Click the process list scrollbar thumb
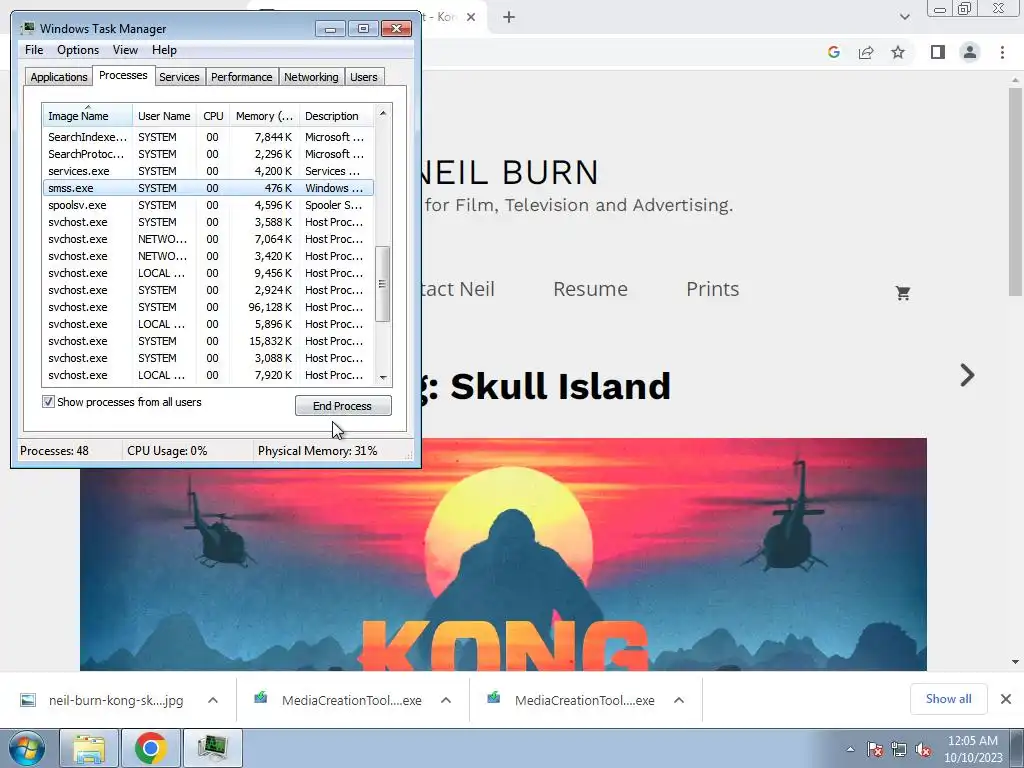Screen dimensions: 1024x768 (x=383, y=284)
